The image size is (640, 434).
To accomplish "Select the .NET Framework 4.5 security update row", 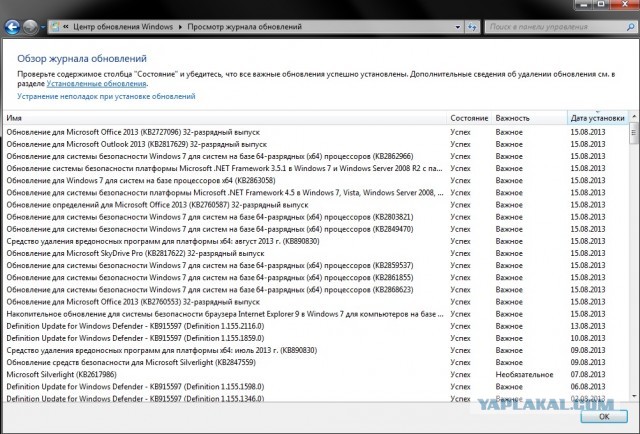I will pyautogui.click(x=316, y=193).
